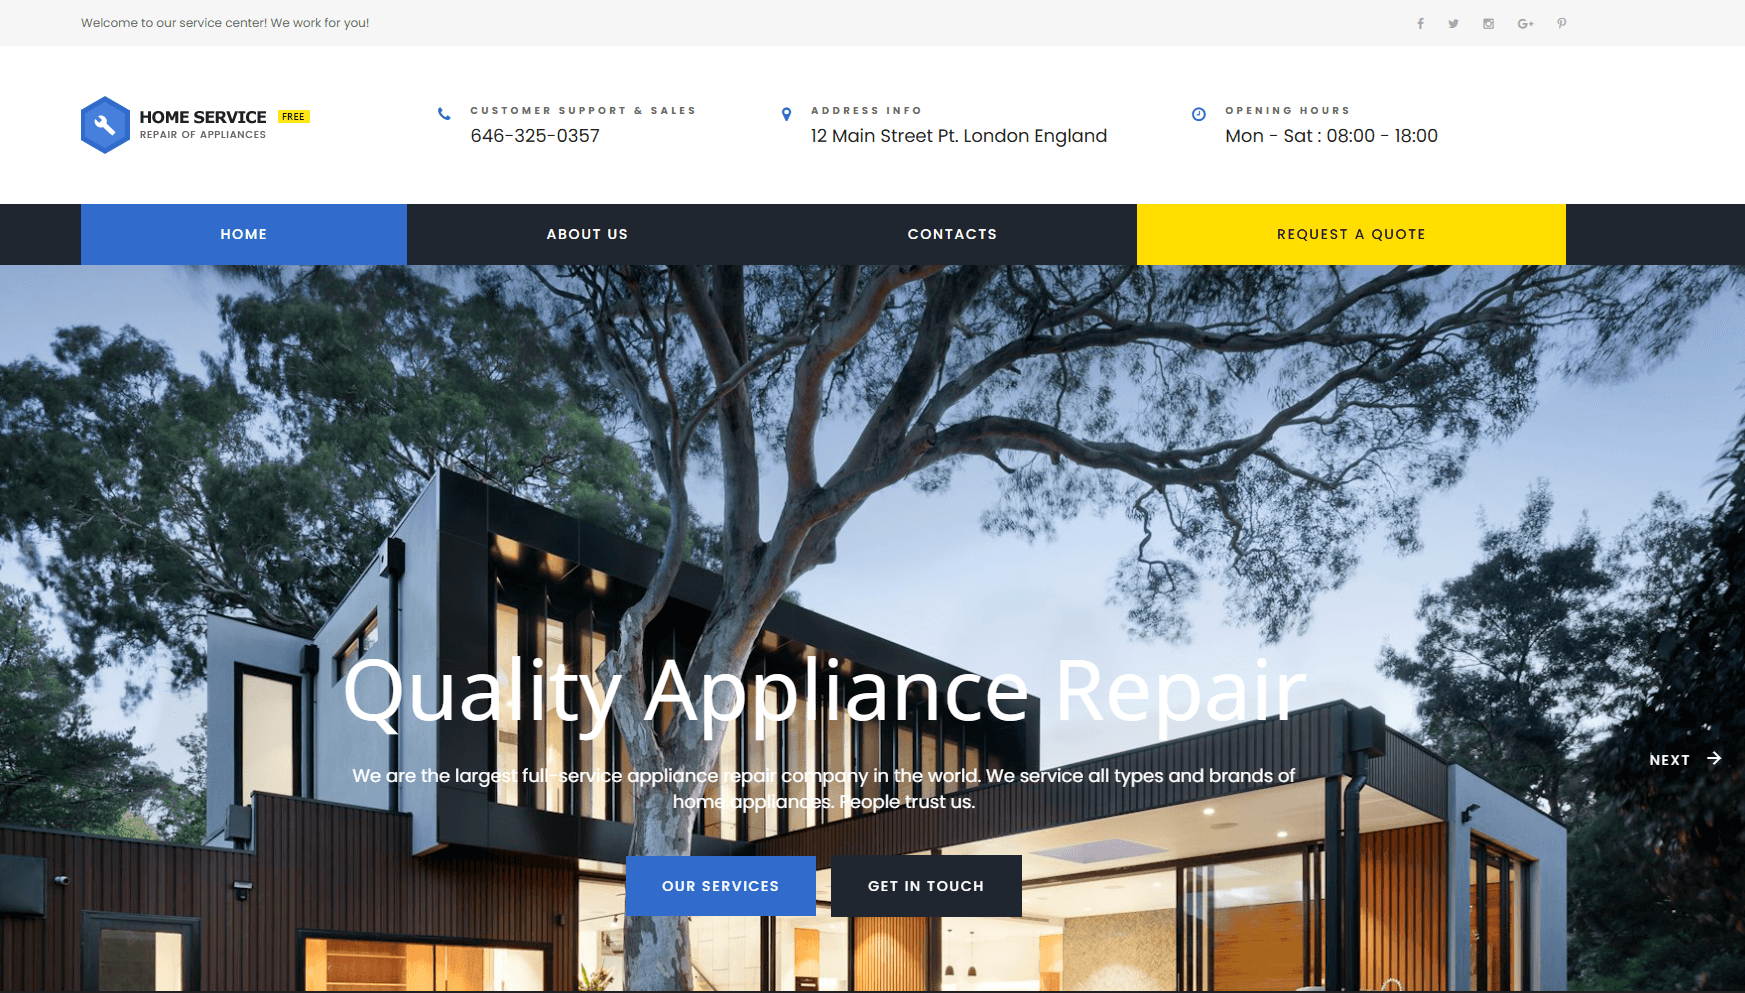Click the OUR SERVICES button
Screen dimensions: 1745x993
pyautogui.click(x=720, y=886)
